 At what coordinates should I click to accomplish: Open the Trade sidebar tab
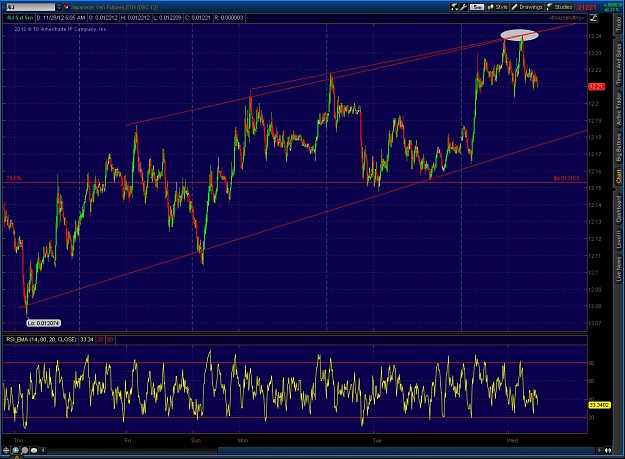619,25
